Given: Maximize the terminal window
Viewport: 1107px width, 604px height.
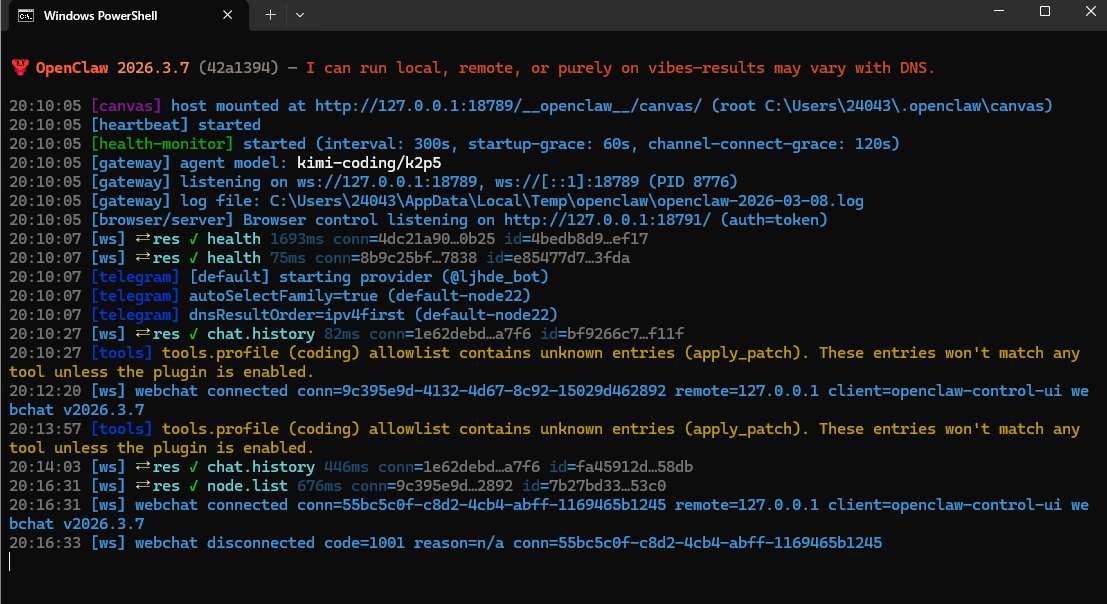Looking at the screenshot, I should click(x=1045, y=11).
